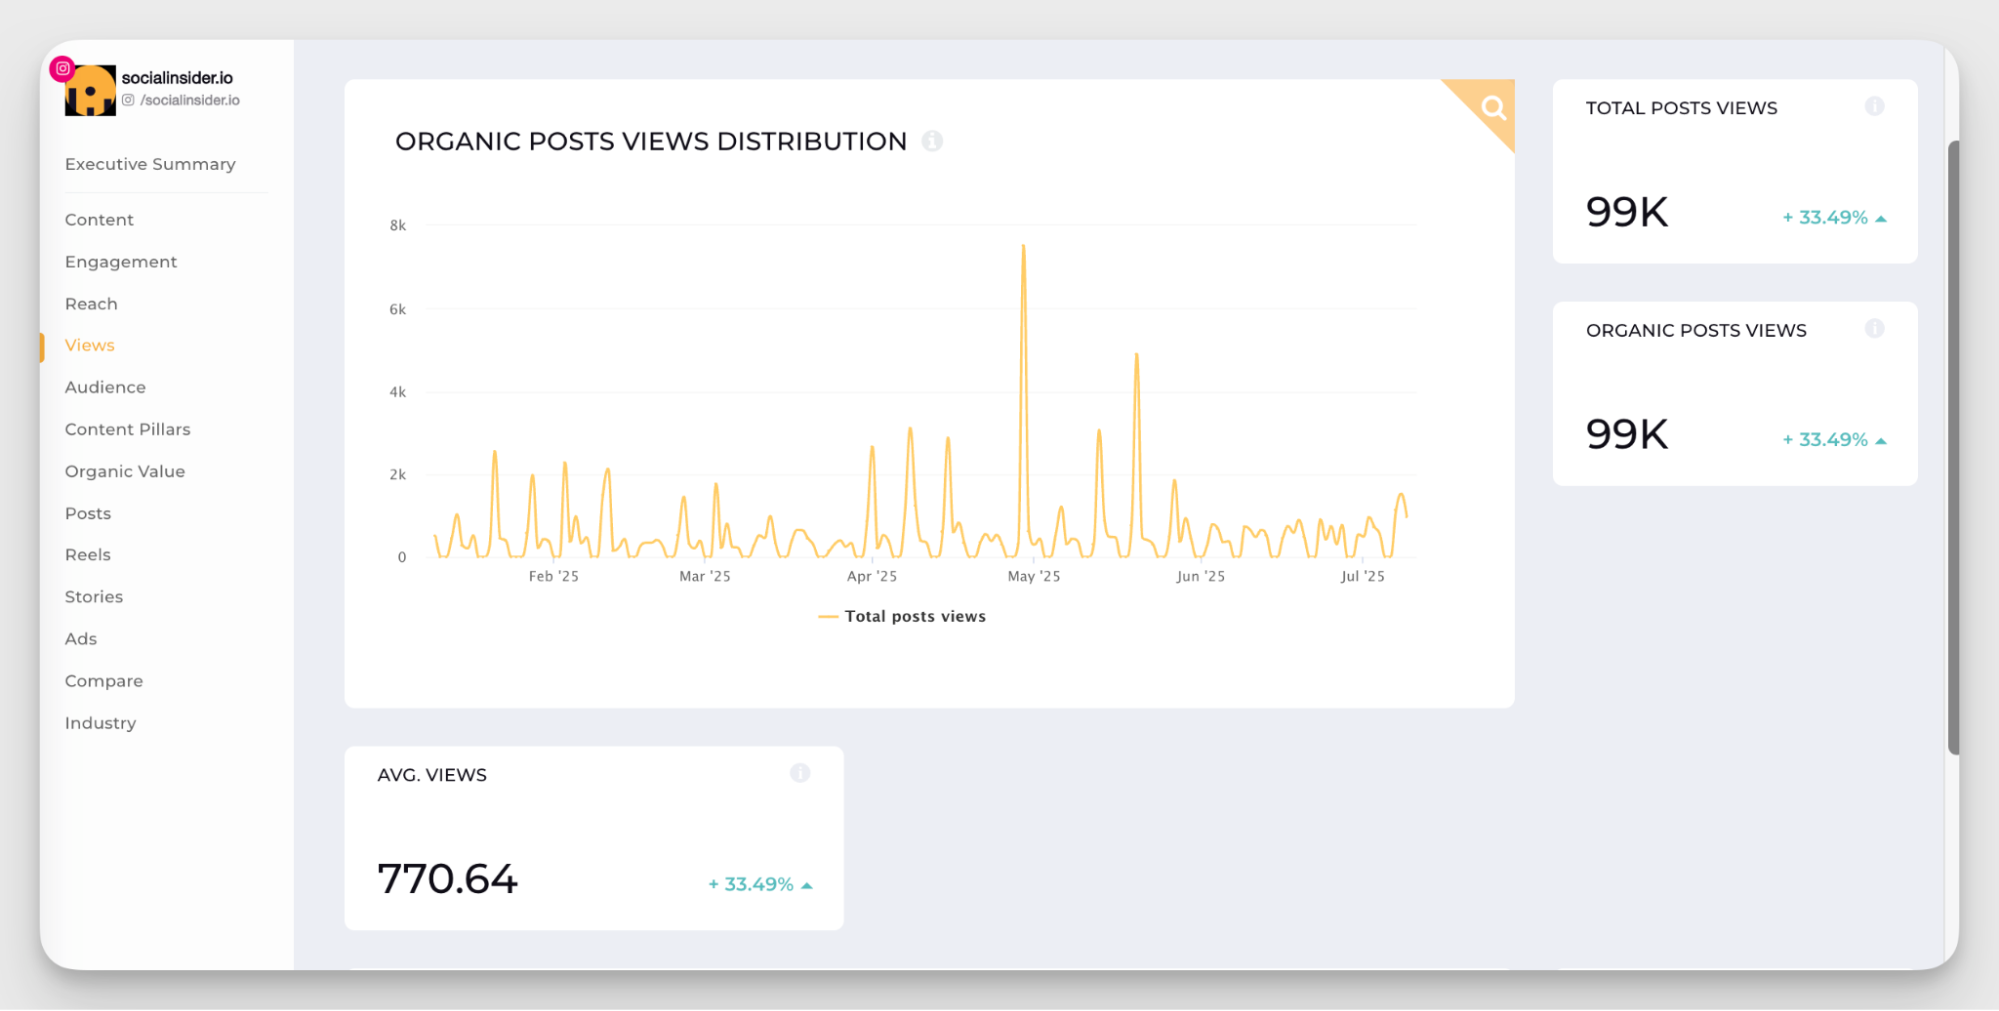1999x1011 pixels.
Task: Click info icon on Total Posts Views card
Action: click(1875, 106)
